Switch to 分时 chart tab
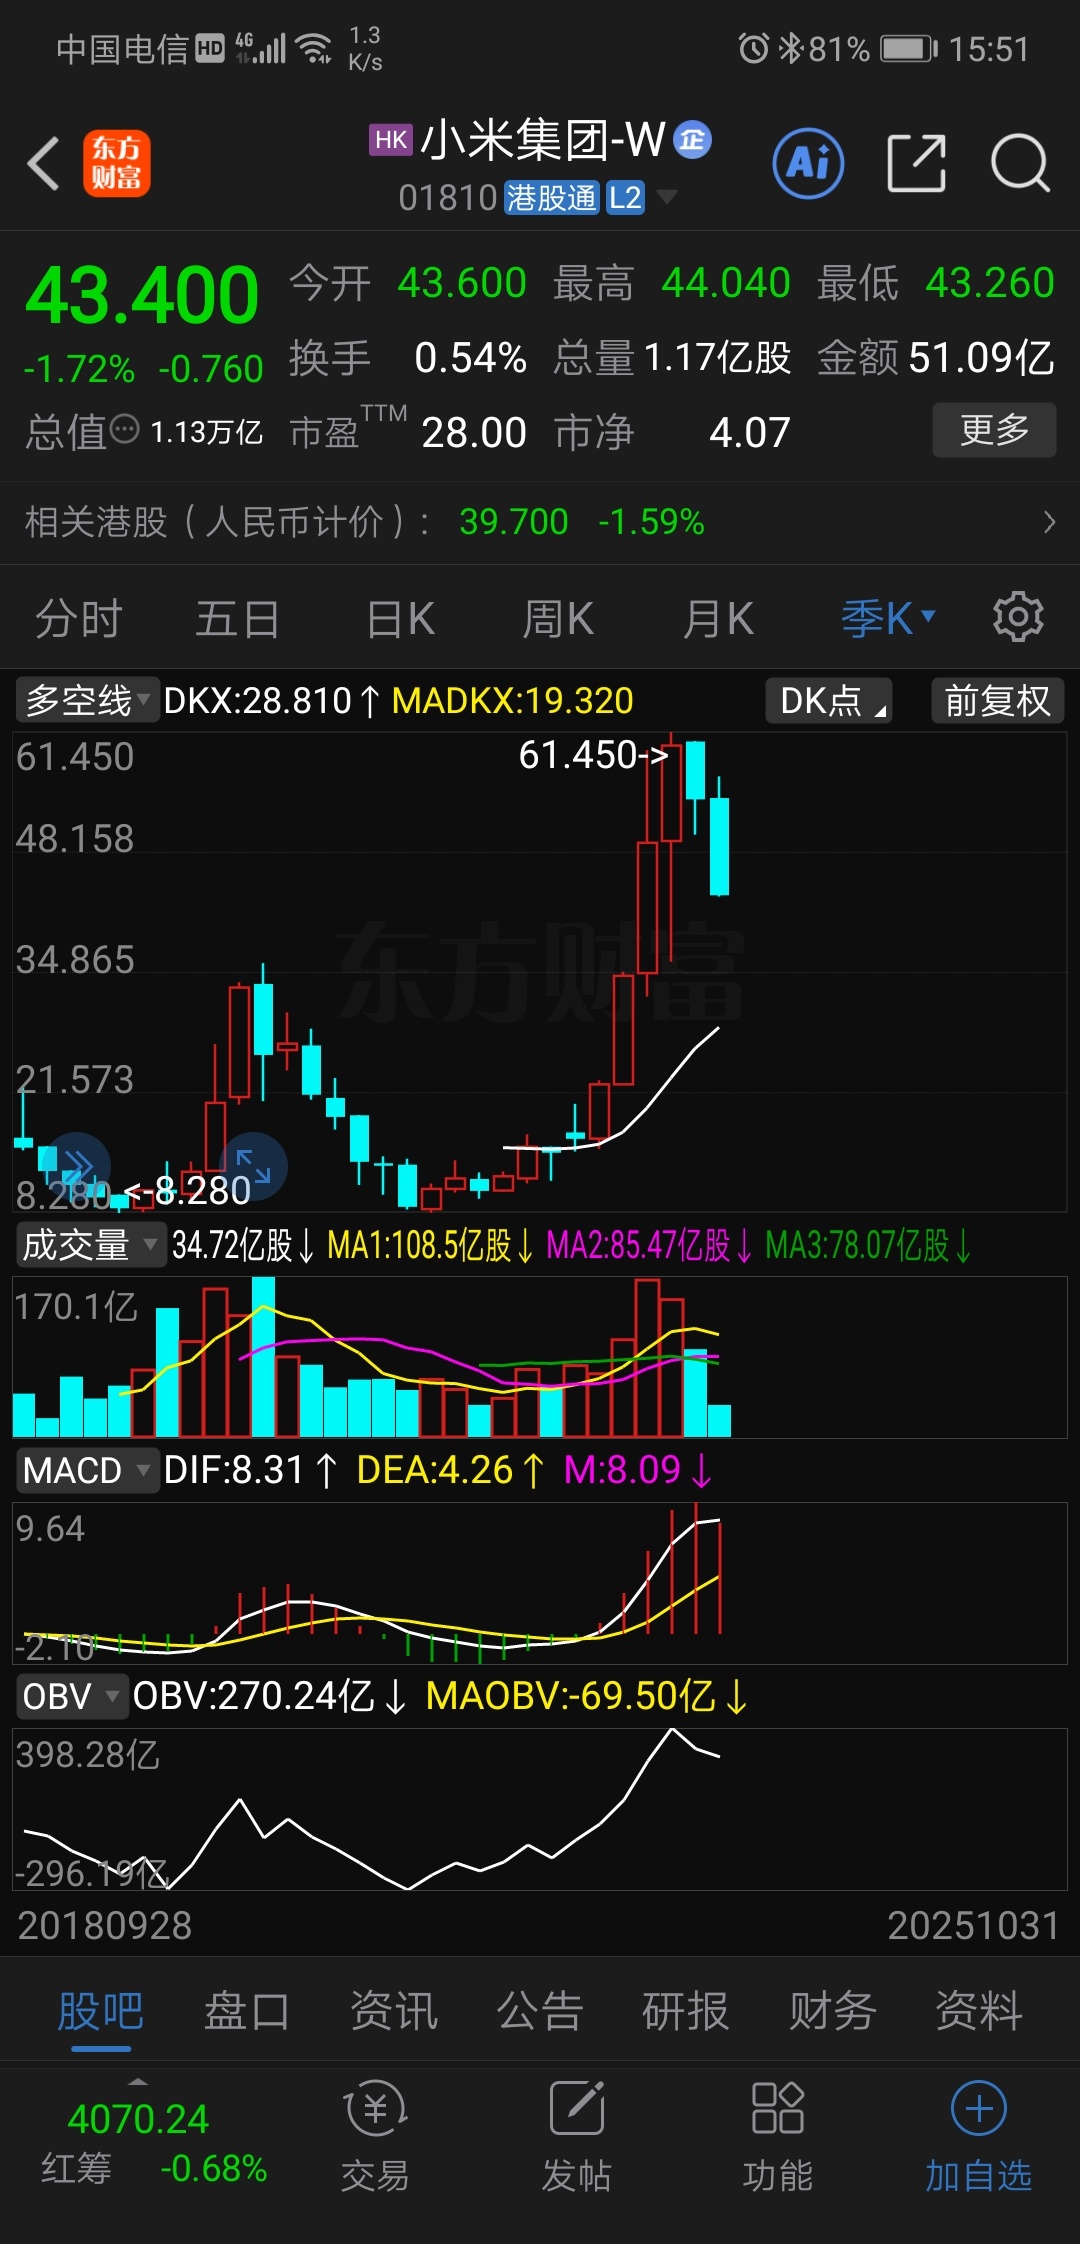 coord(78,618)
